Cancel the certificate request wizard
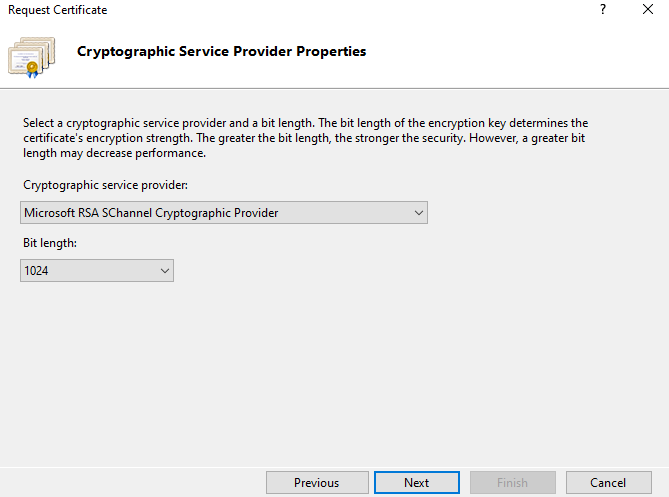Image resolution: width=669 pixels, height=497 pixels. point(608,482)
